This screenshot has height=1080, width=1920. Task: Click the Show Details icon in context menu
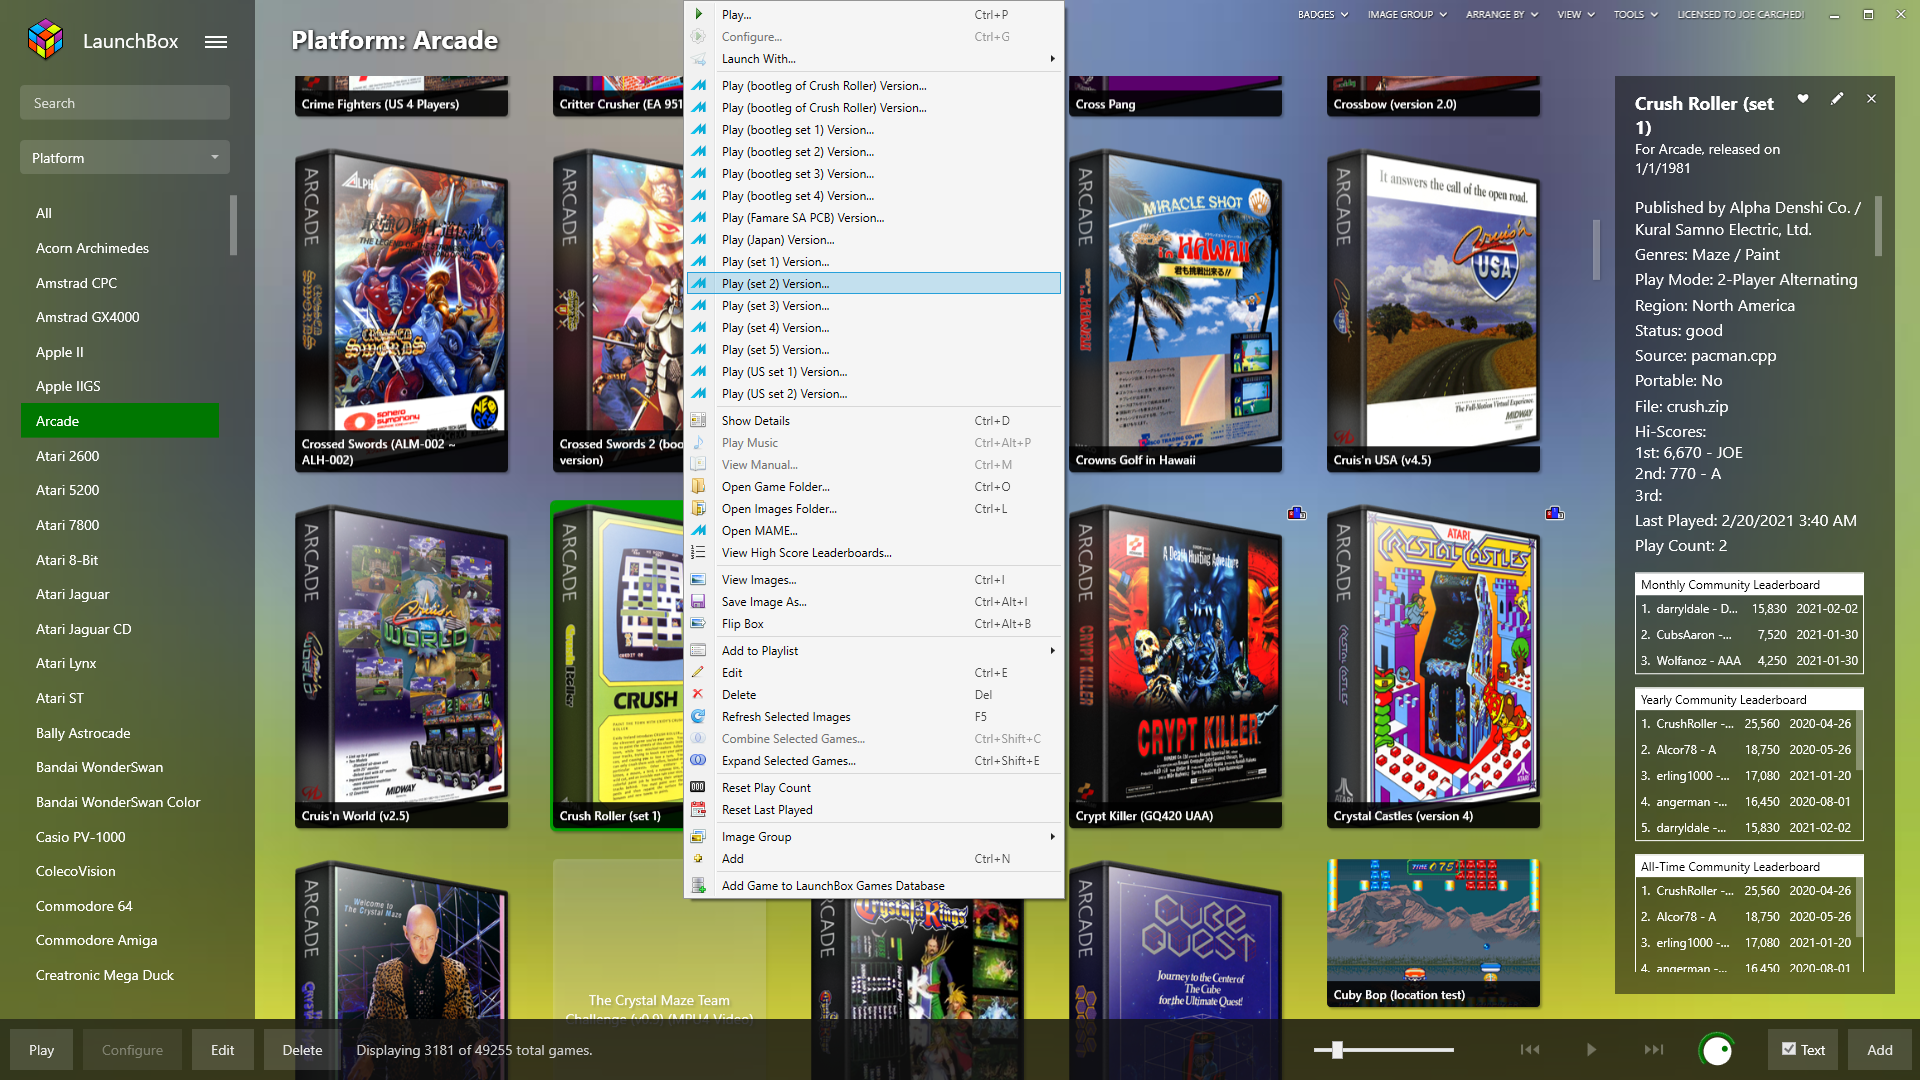pos(699,421)
